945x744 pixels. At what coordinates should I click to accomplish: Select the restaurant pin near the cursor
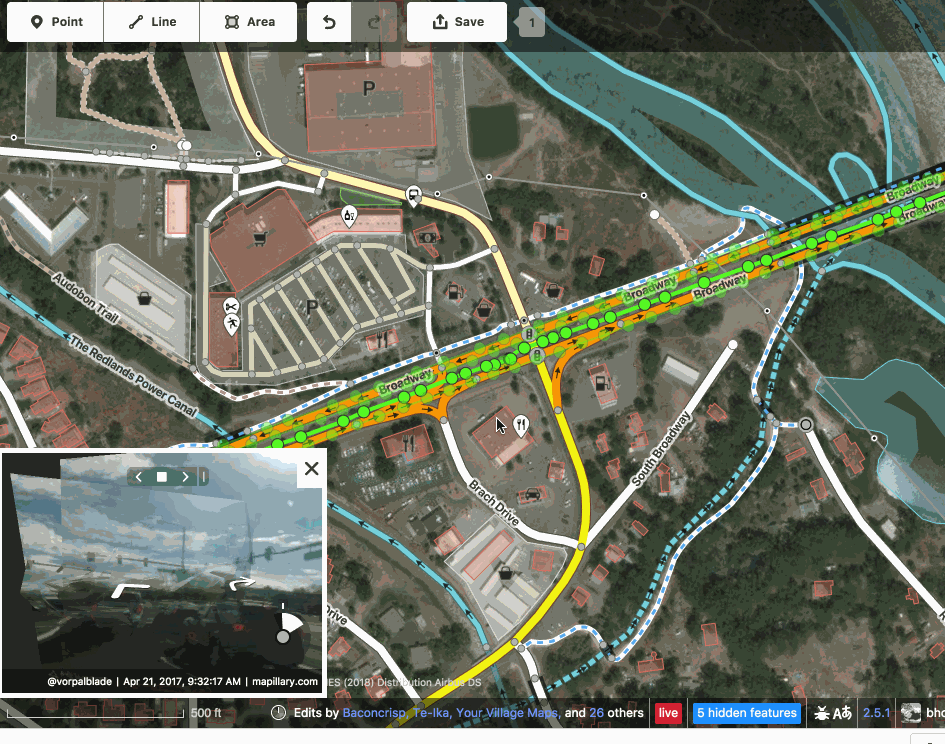[521, 426]
